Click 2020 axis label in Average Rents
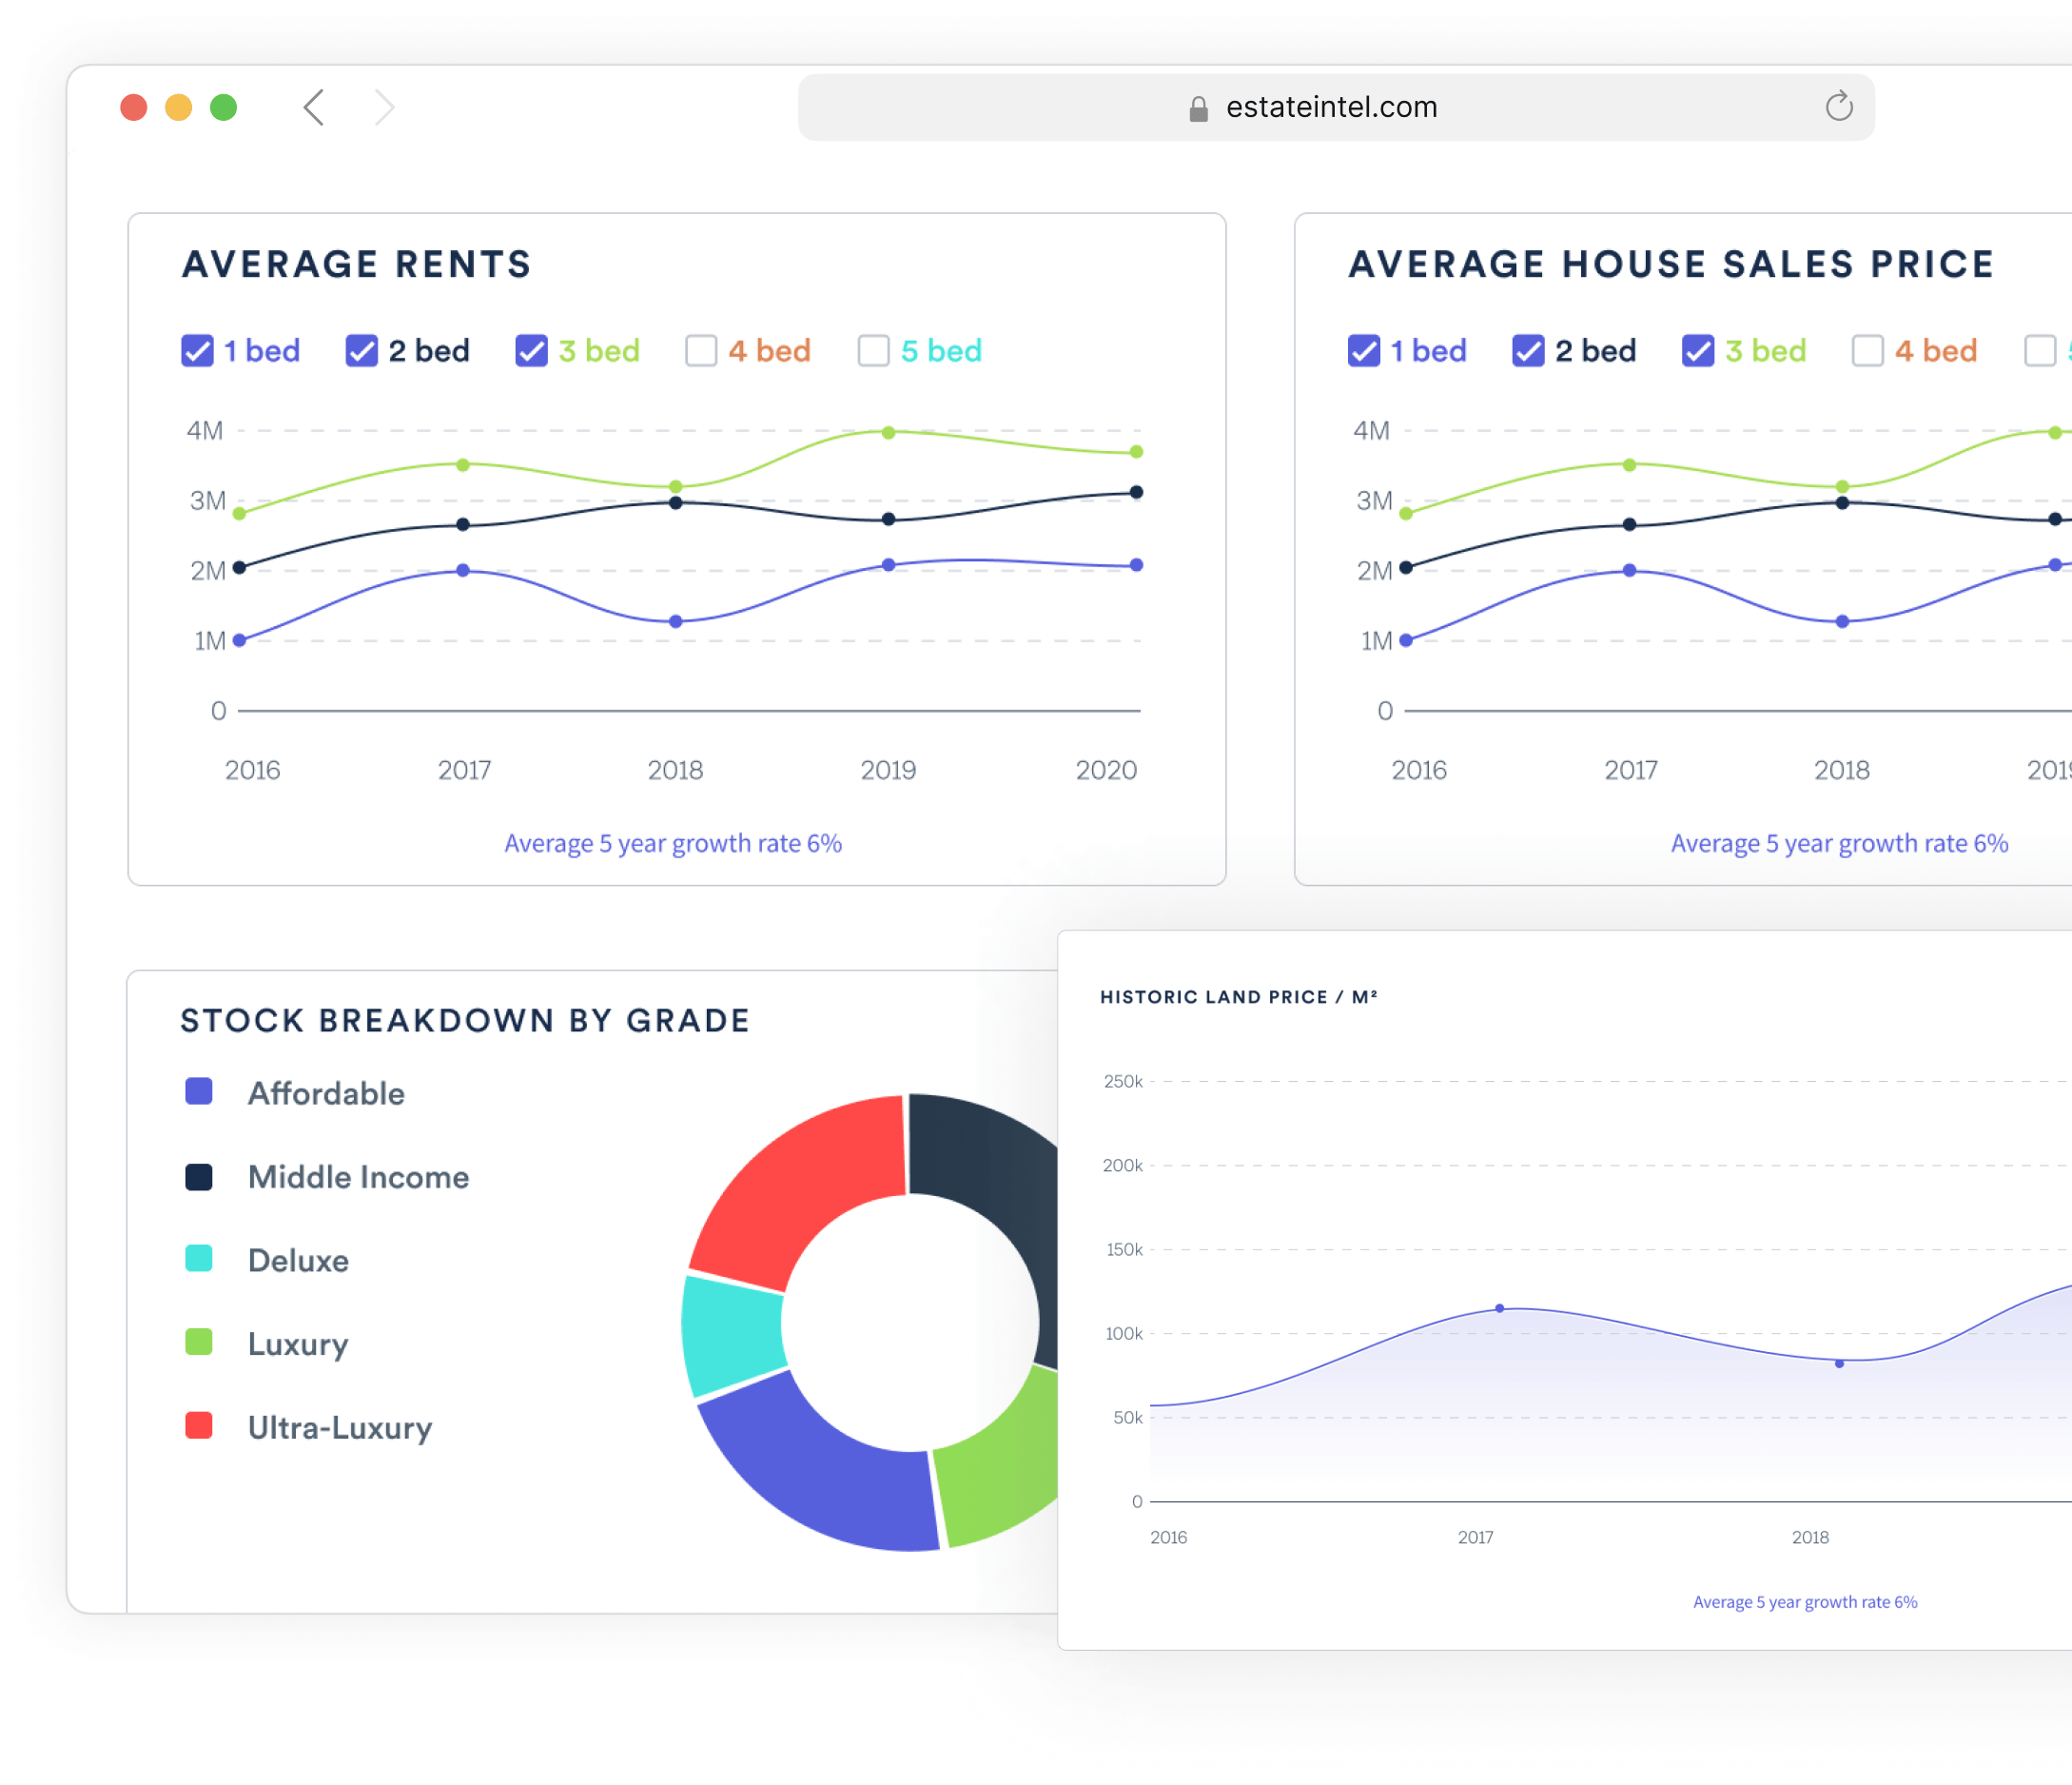Viewport: 2072px width, 1785px height. tap(1106, 770)
